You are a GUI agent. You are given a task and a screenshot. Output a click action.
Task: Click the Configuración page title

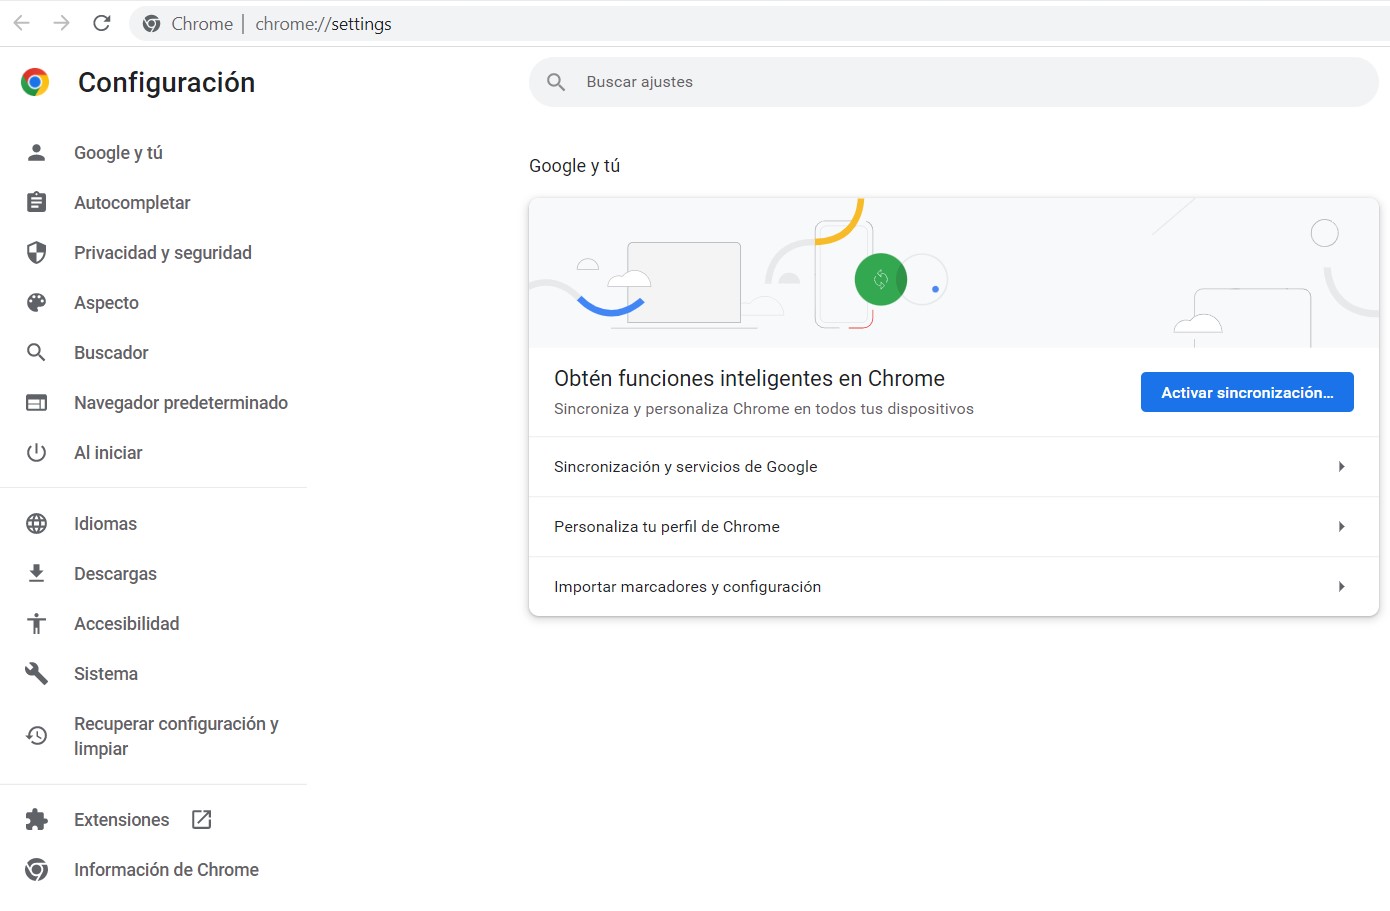167,82
